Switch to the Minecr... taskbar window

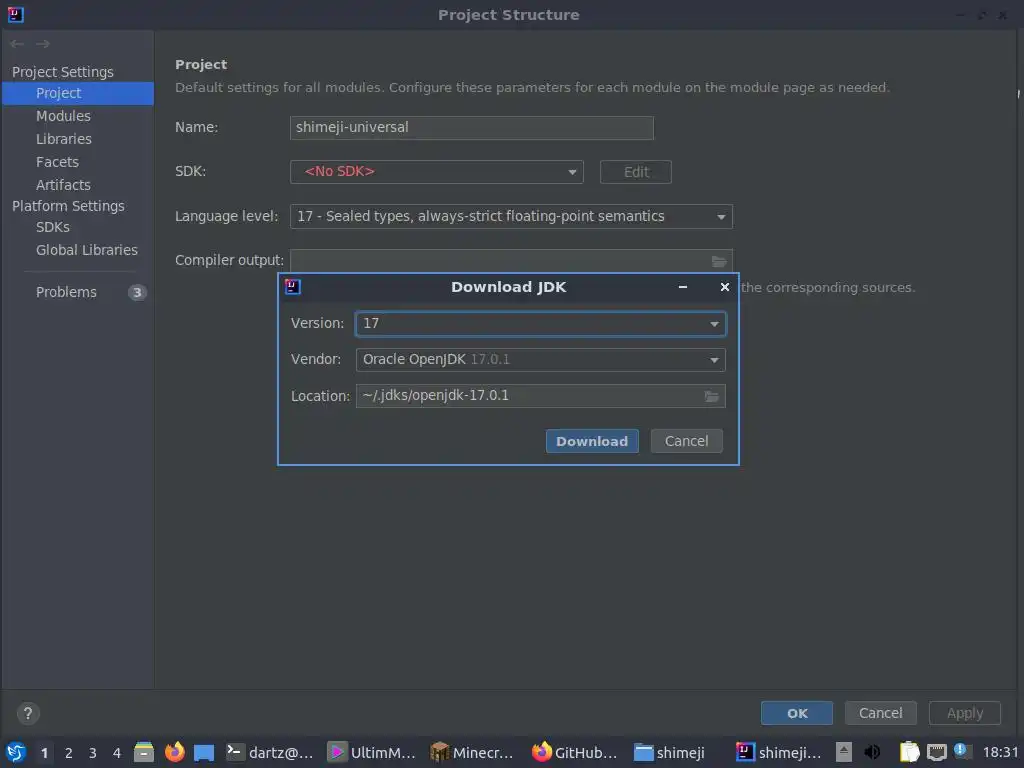point(472,752)
